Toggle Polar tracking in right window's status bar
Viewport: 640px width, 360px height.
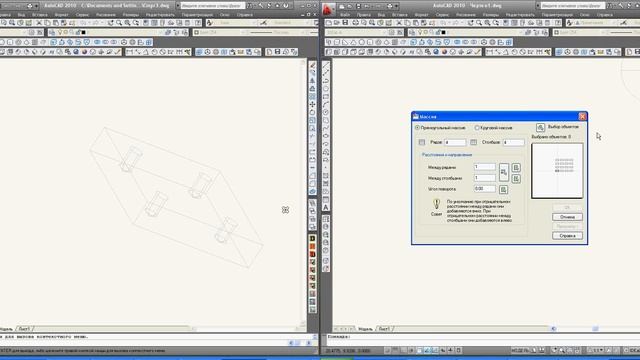[411, 350]
